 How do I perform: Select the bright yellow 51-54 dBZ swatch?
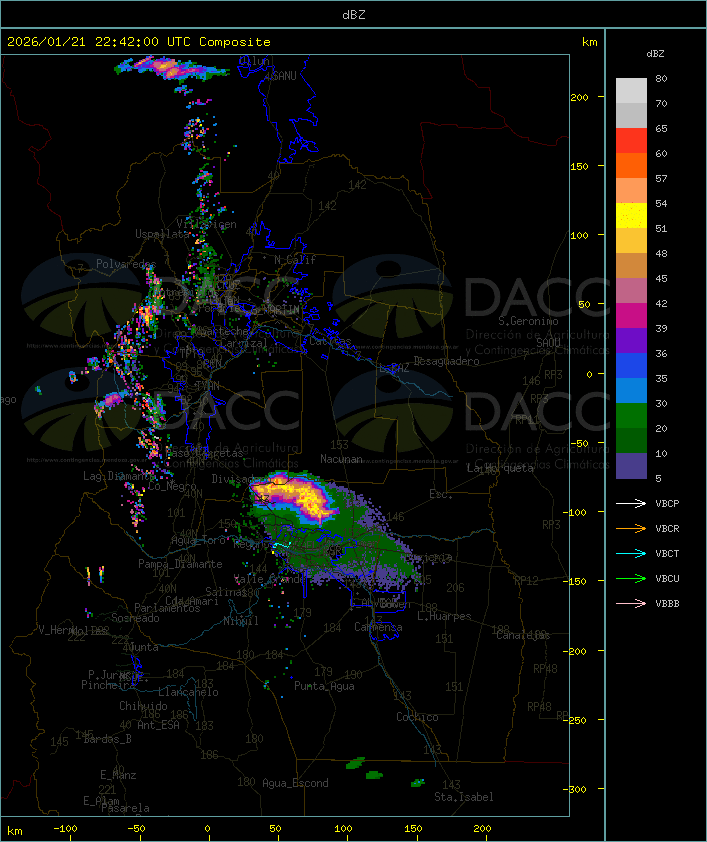[631, 216]
